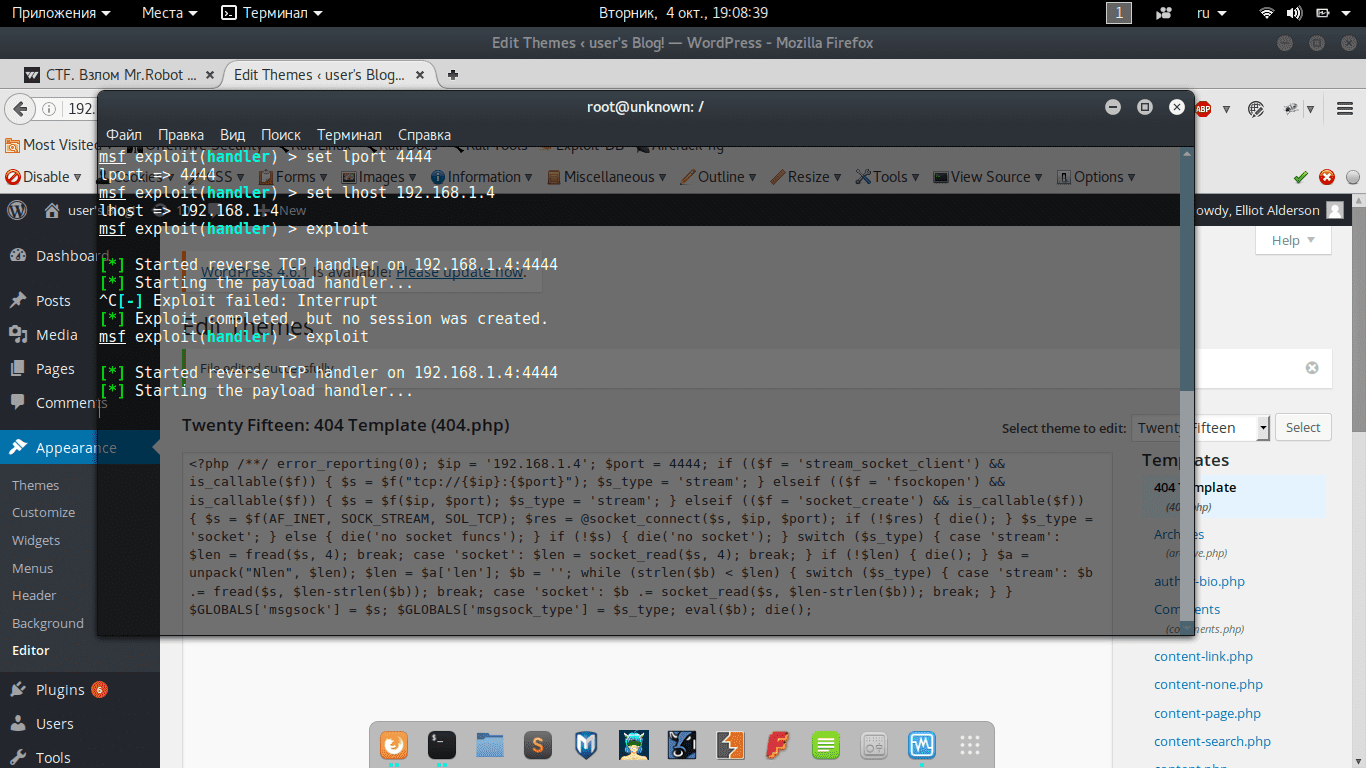The width and height of the screenshot is (1366, 768).
Task: Click the globe-with-pencil extension icon in Firefox
Action: (x=1256, y=109)
